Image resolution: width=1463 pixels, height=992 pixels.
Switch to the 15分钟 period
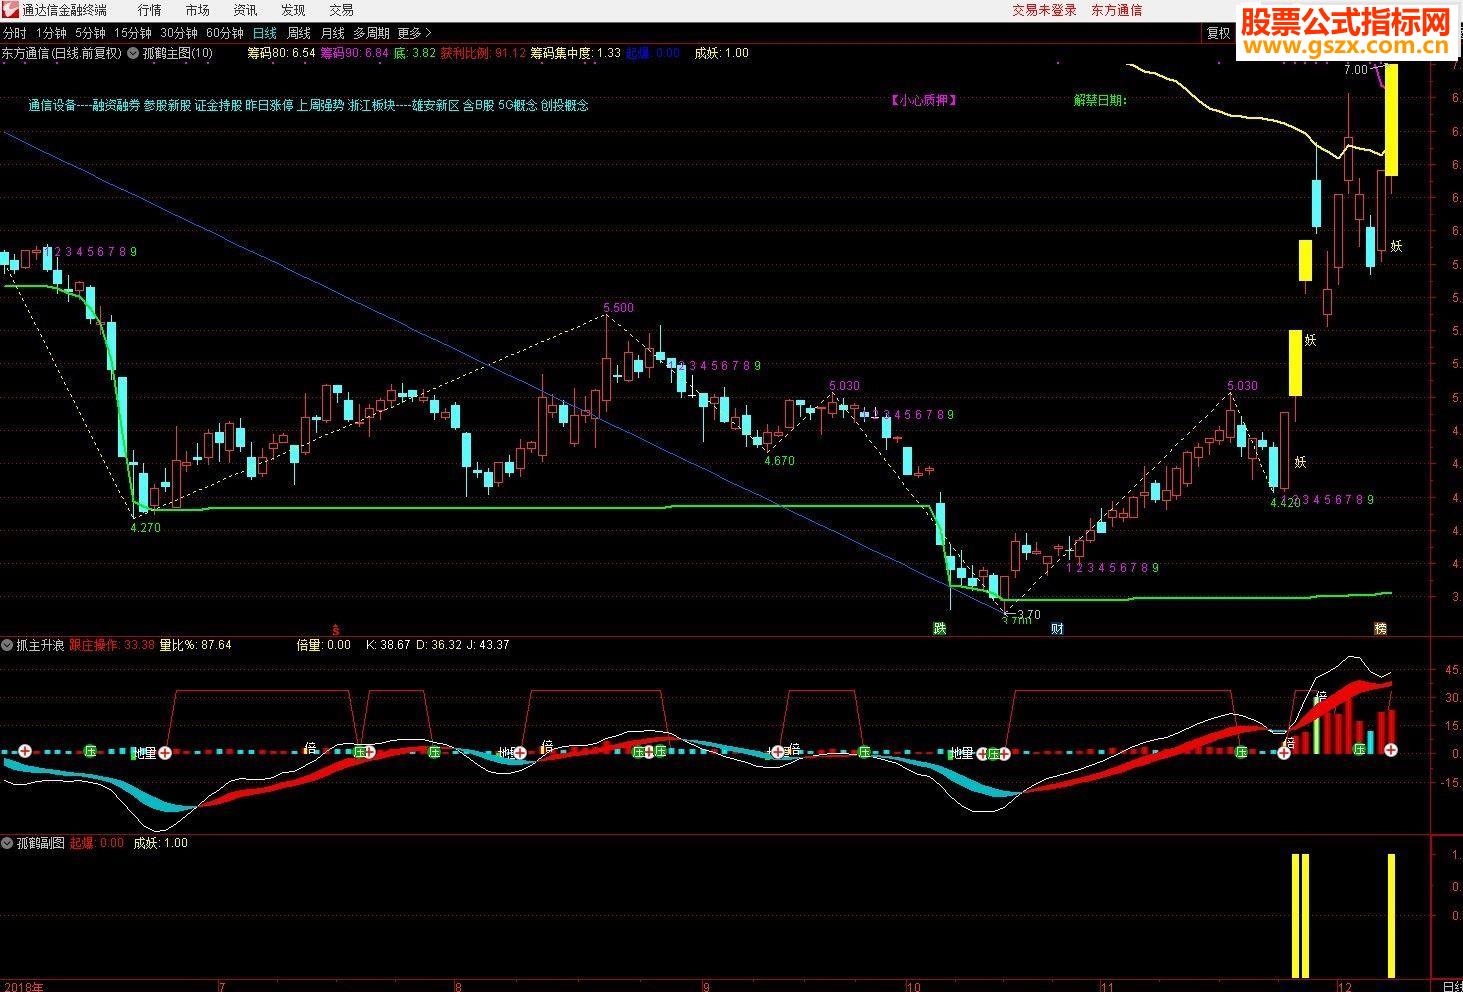[133, 33]
